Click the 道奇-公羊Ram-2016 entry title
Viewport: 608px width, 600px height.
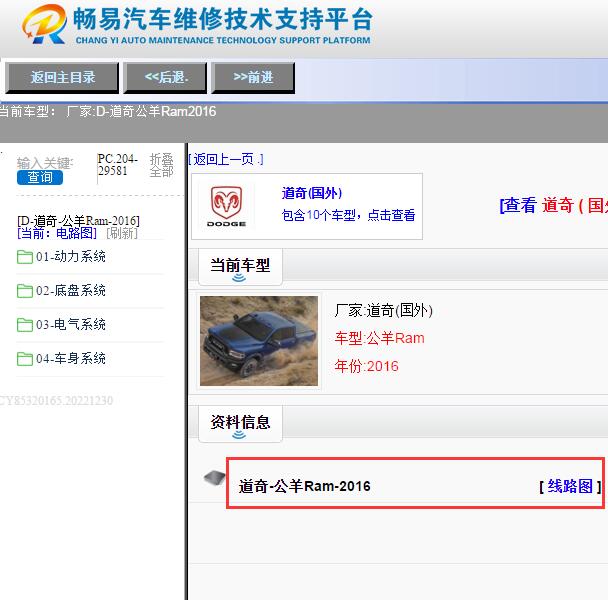(304, 486)
